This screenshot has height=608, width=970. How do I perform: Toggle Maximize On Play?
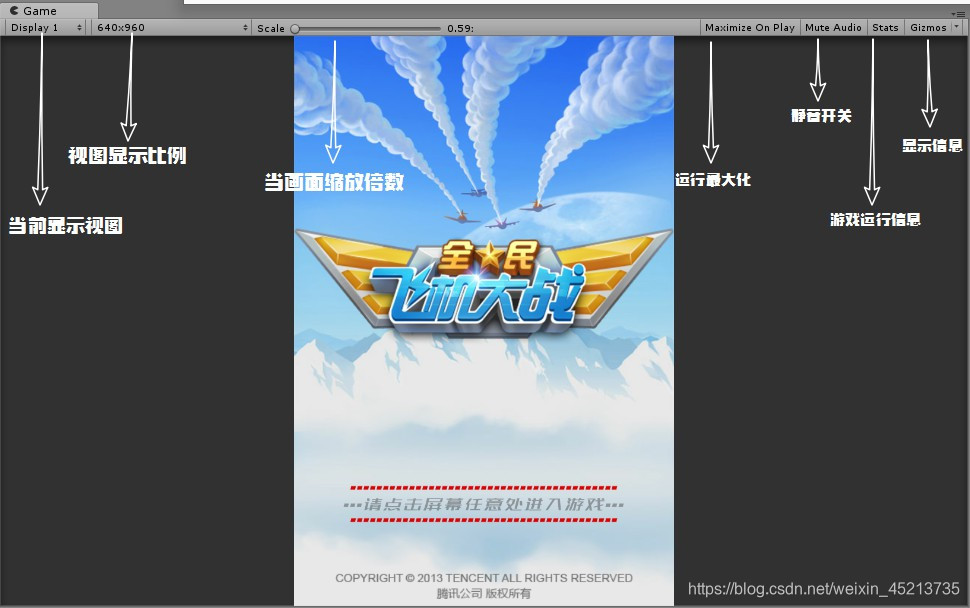pos(750,27)
